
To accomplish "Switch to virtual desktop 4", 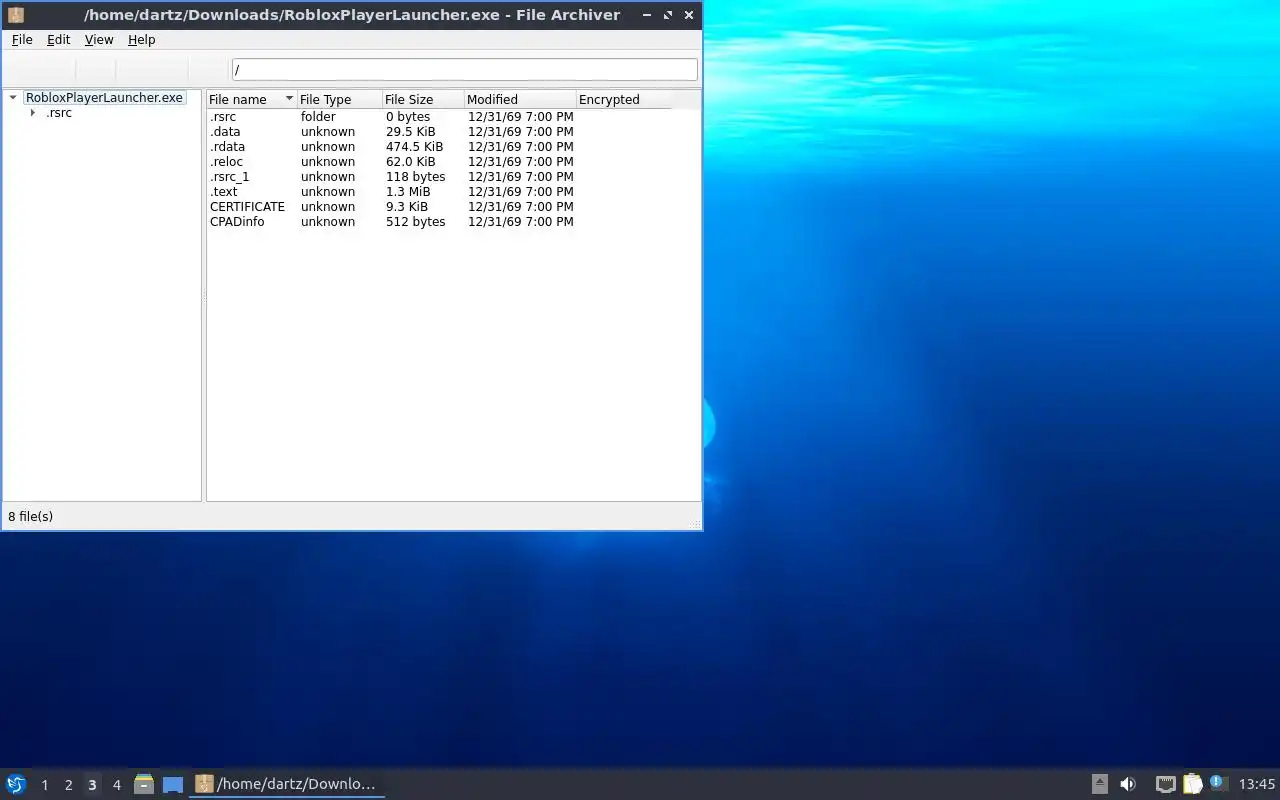I will (116, 785).
